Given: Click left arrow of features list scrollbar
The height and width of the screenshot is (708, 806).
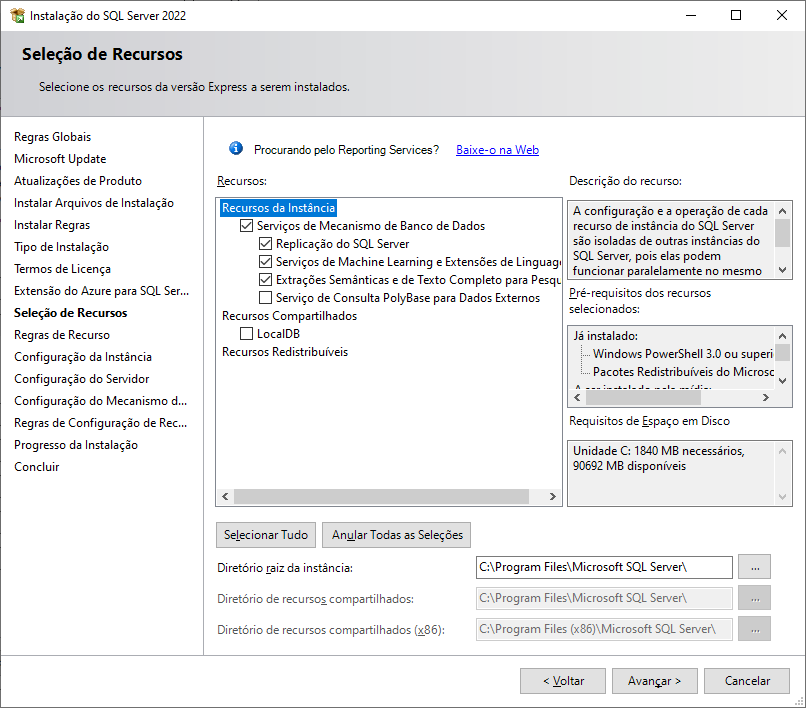Looking at the screenshot, I should tap(225, 496).
